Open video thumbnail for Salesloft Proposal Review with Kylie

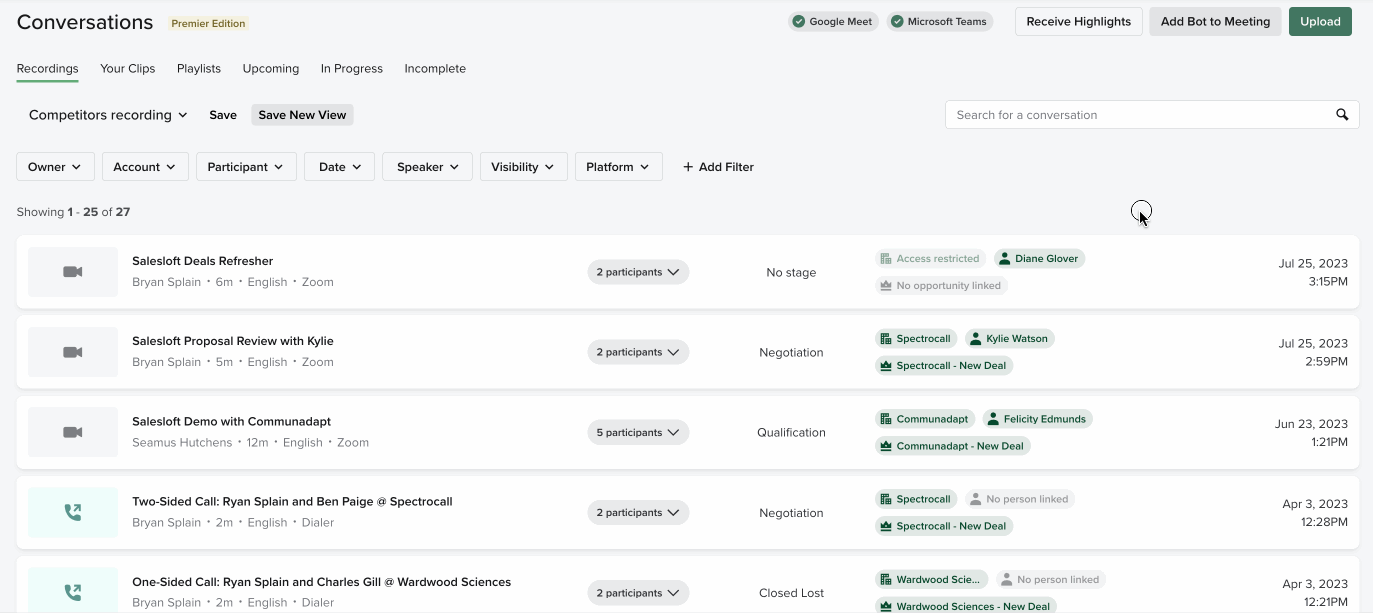[x=73, y=352]
